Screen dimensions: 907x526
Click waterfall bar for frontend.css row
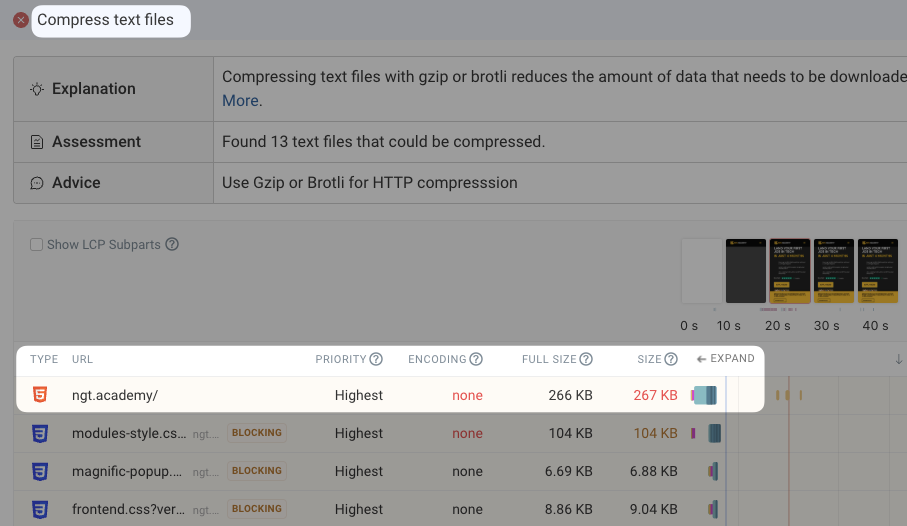713,509
